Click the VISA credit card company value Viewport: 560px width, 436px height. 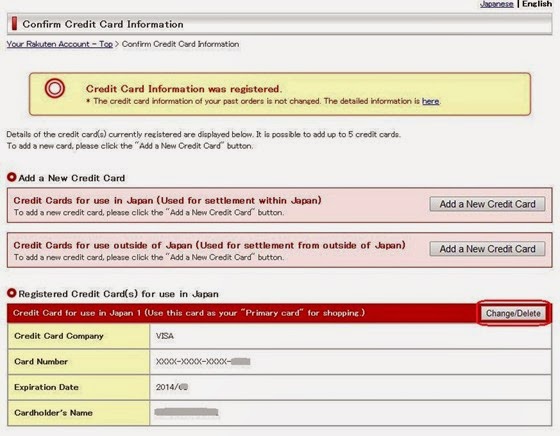tap(165, 336)
